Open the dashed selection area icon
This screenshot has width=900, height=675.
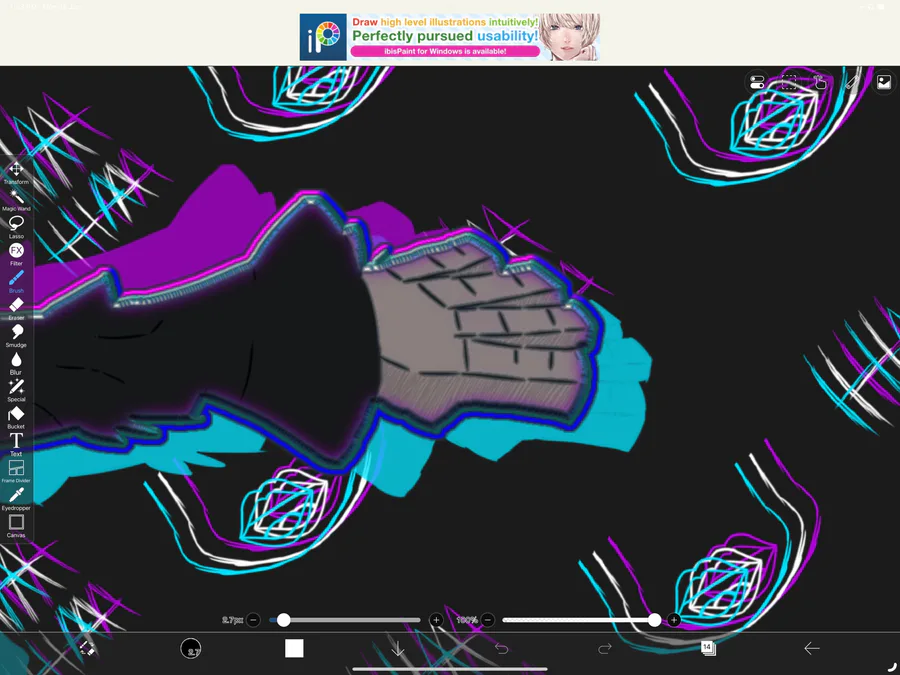(x=789, y=83)
